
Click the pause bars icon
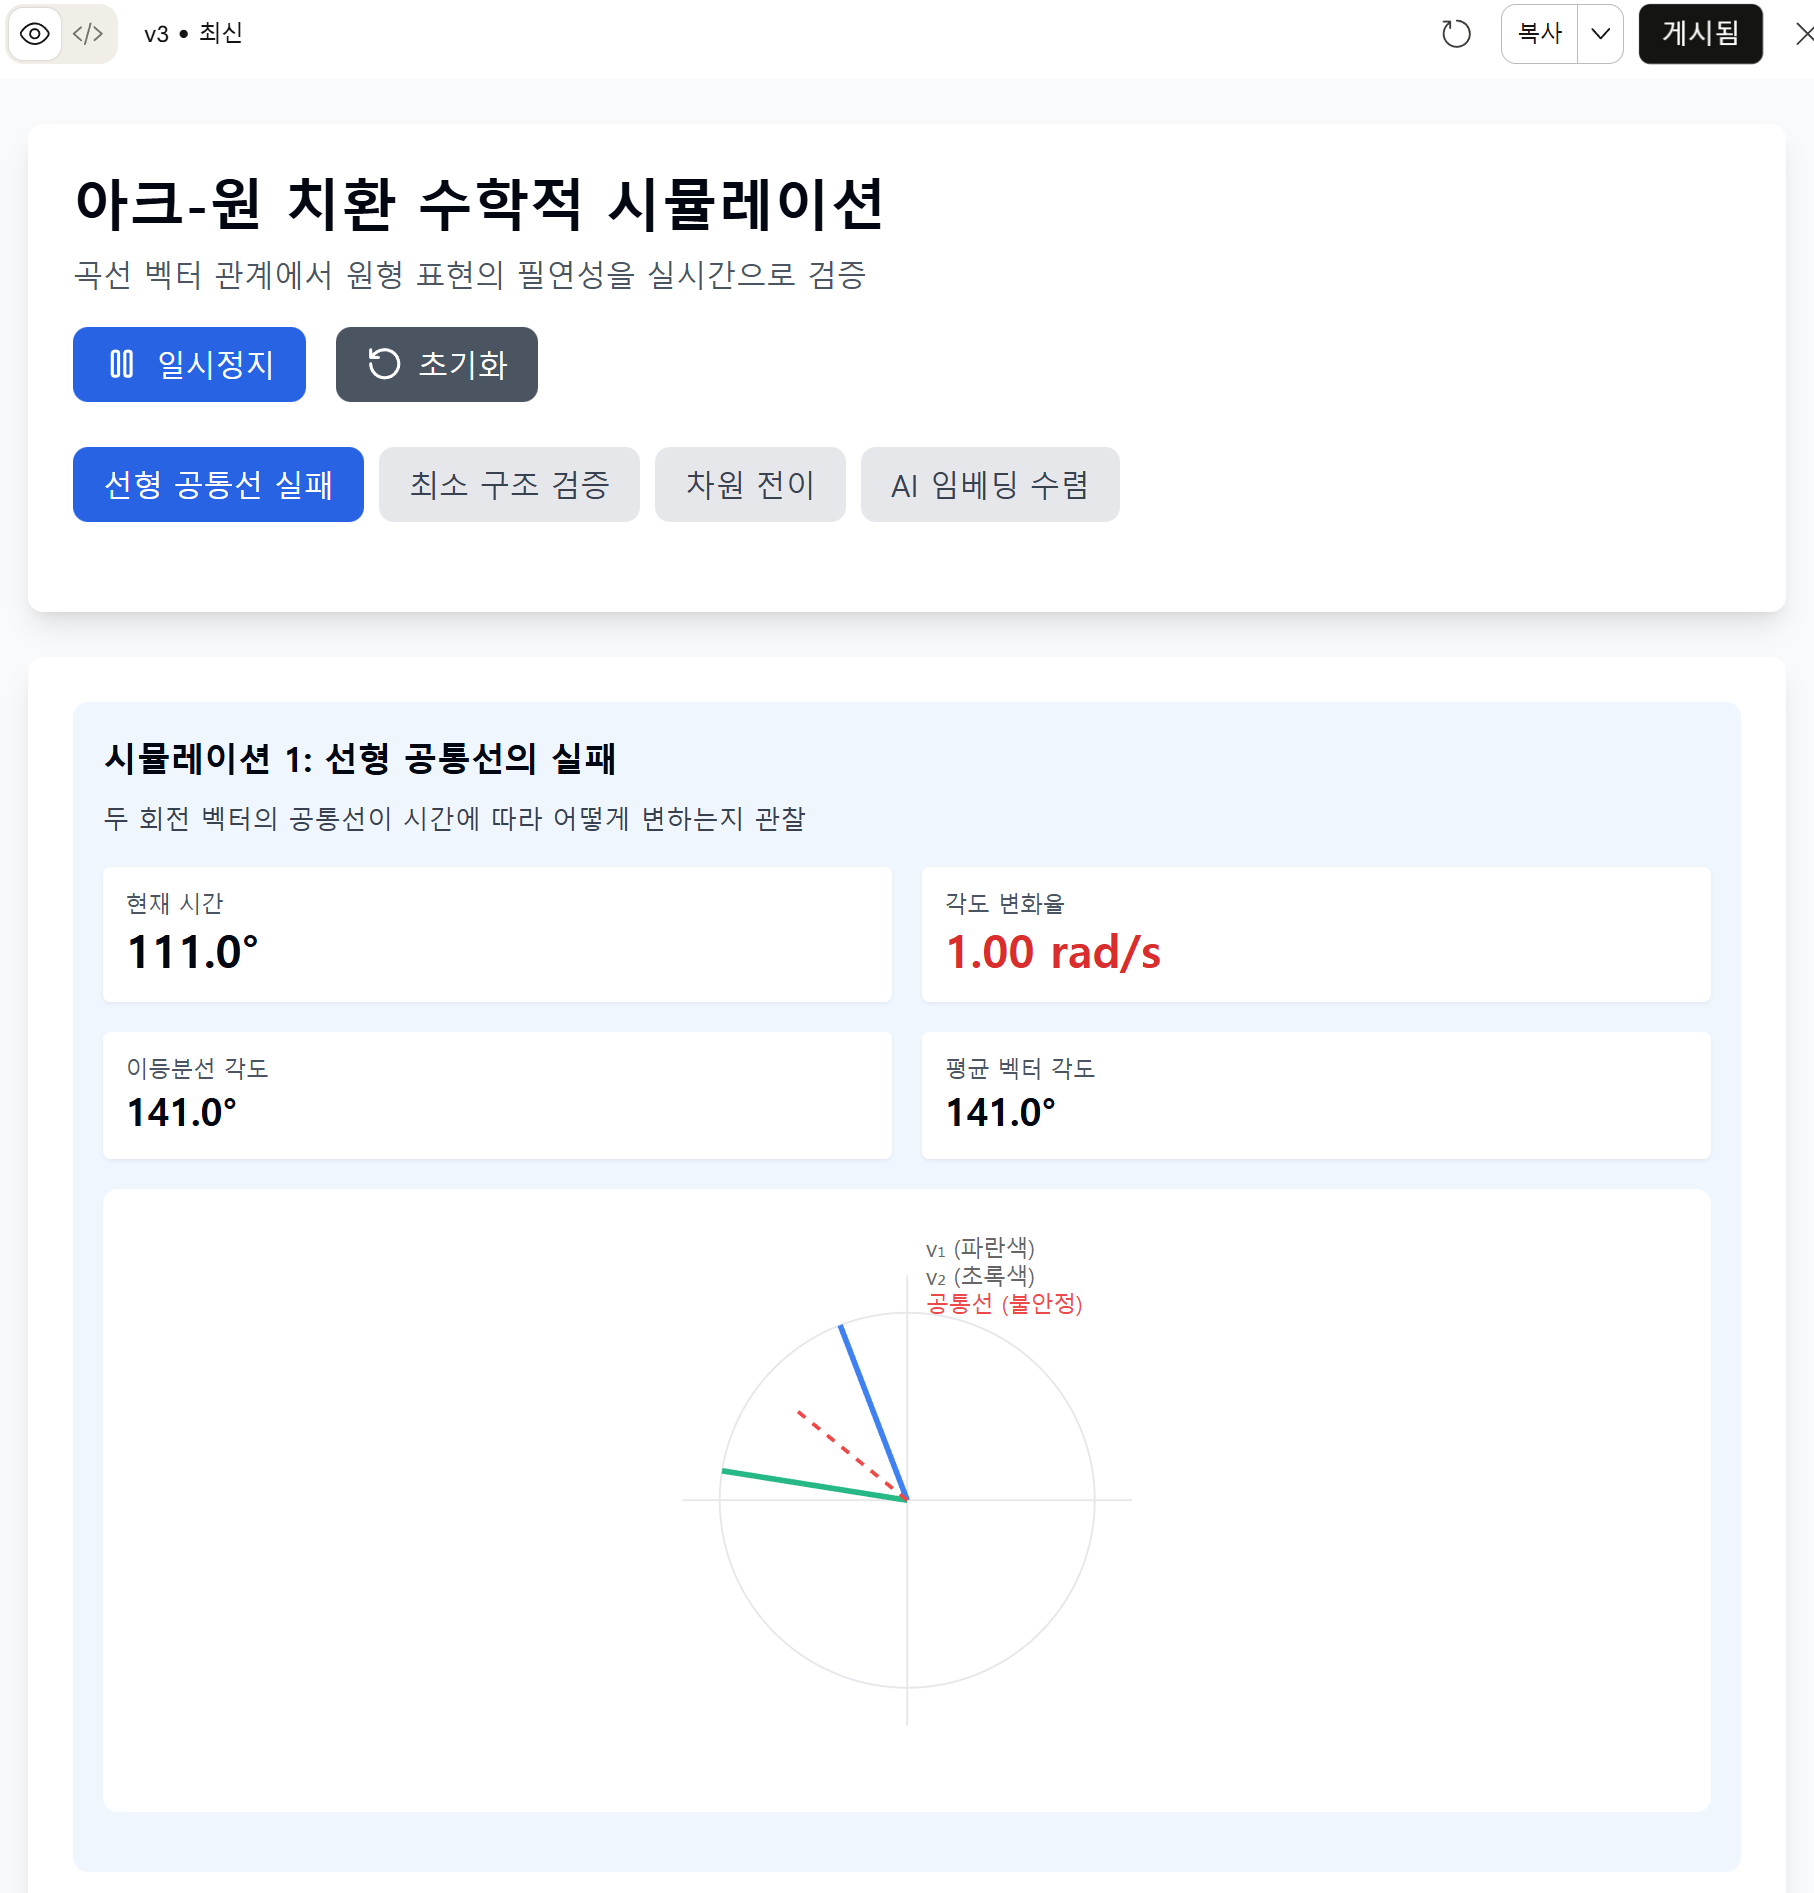[121, 364]
